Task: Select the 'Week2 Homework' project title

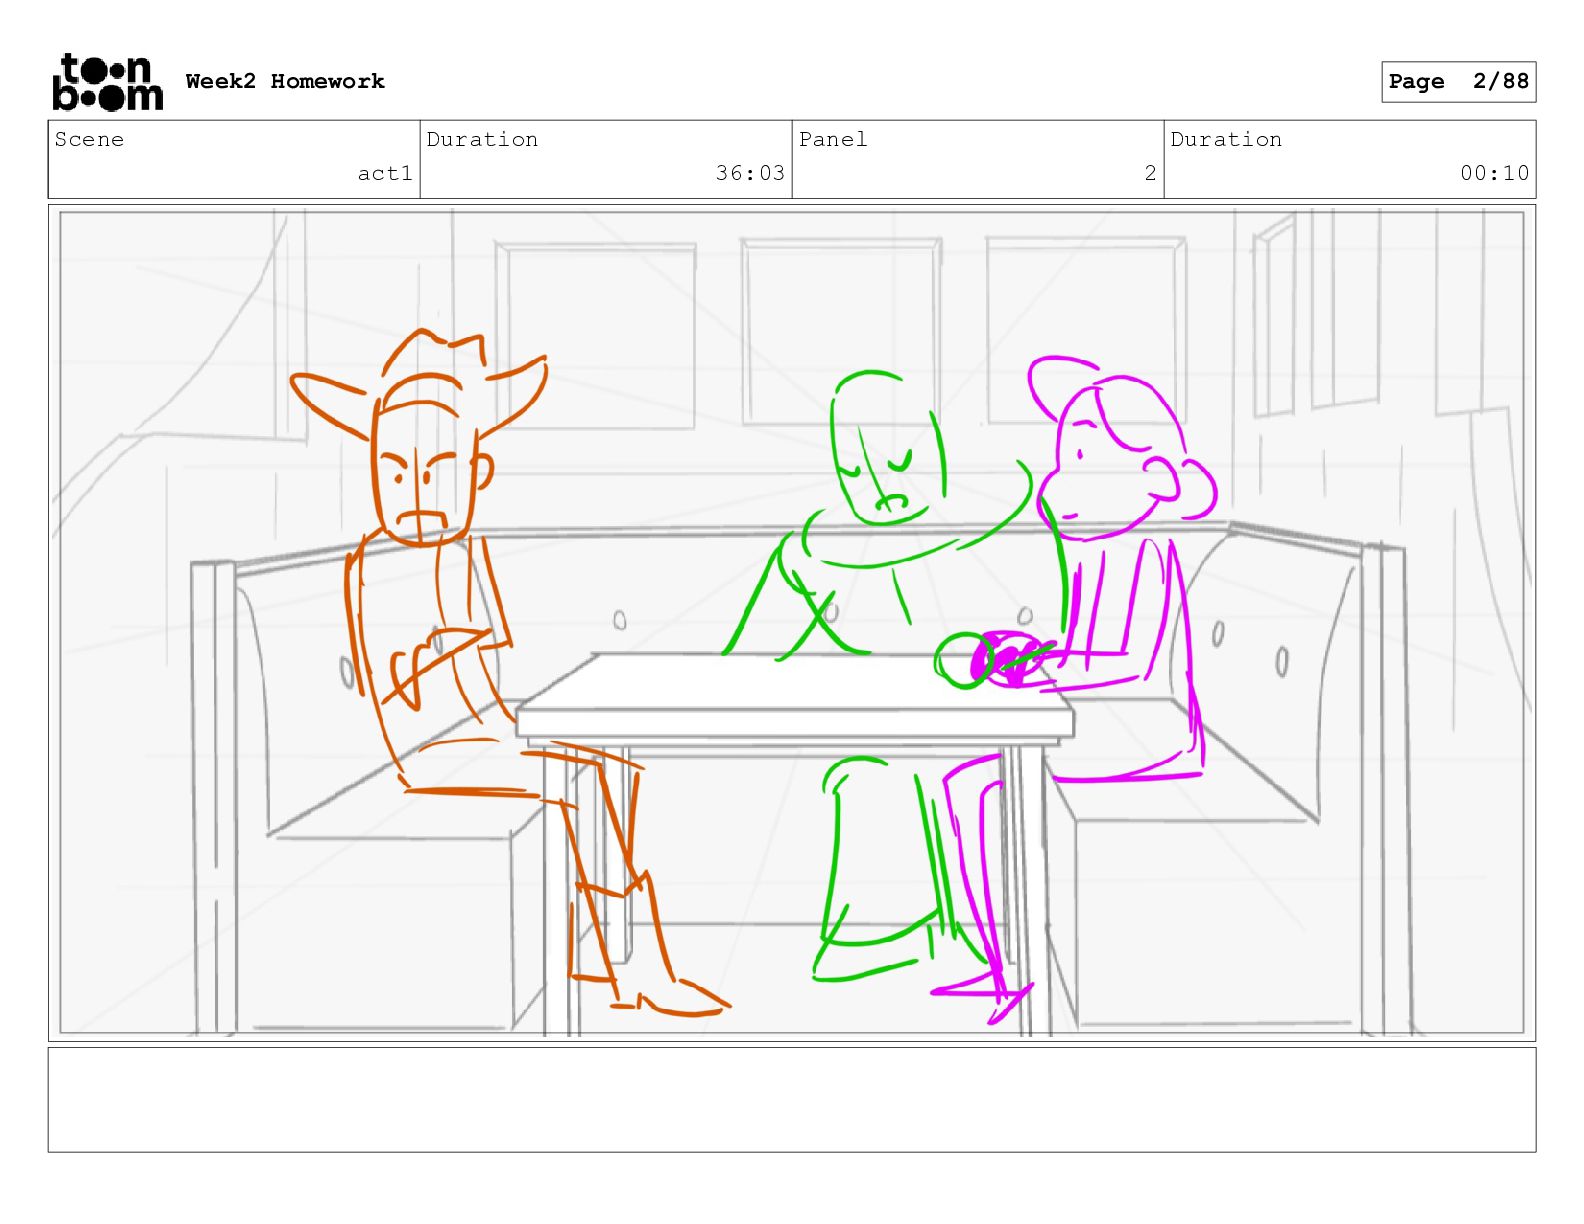Action: click(x=285, y=81)
